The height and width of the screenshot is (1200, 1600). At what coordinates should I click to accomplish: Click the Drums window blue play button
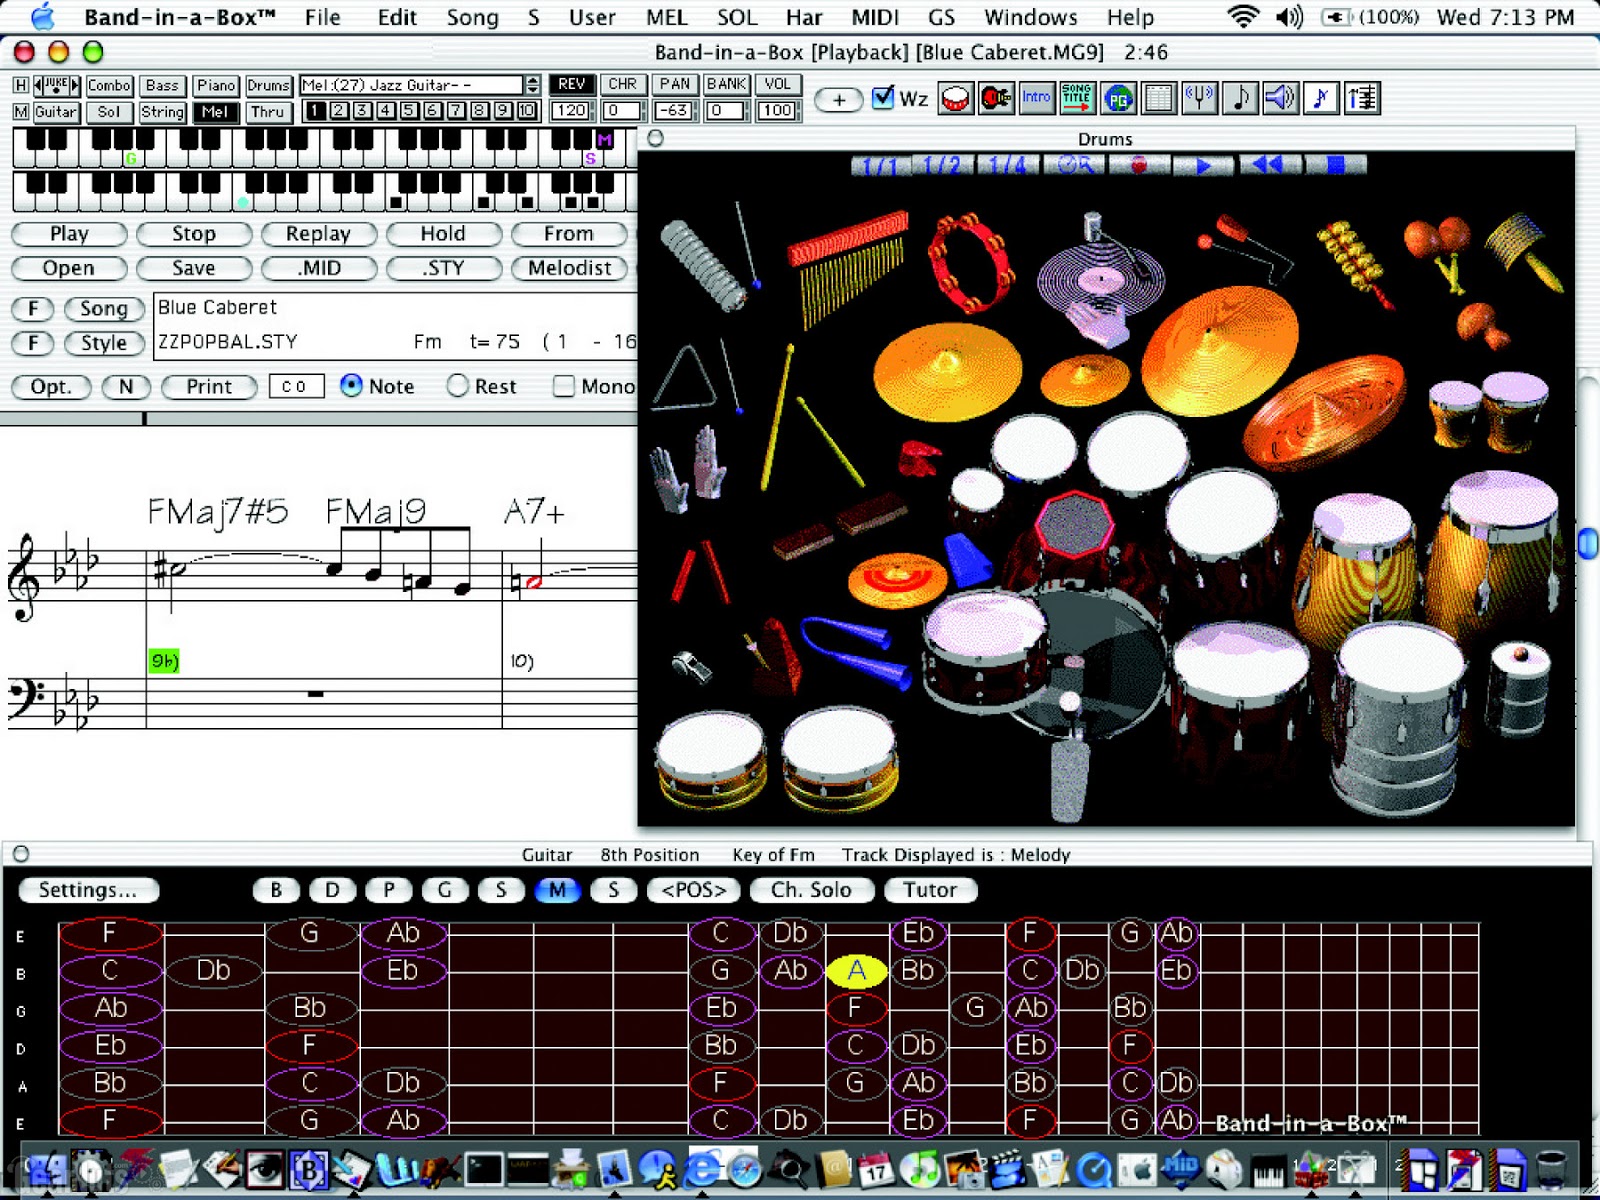[1203, 165]
